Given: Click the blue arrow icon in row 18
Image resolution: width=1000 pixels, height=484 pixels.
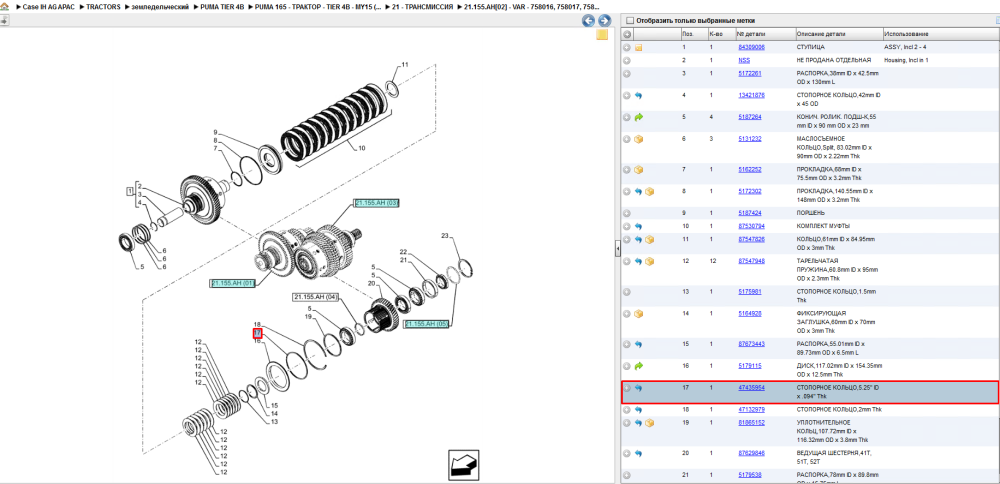Looking at the screenshot, I should [x=638, y=409].
